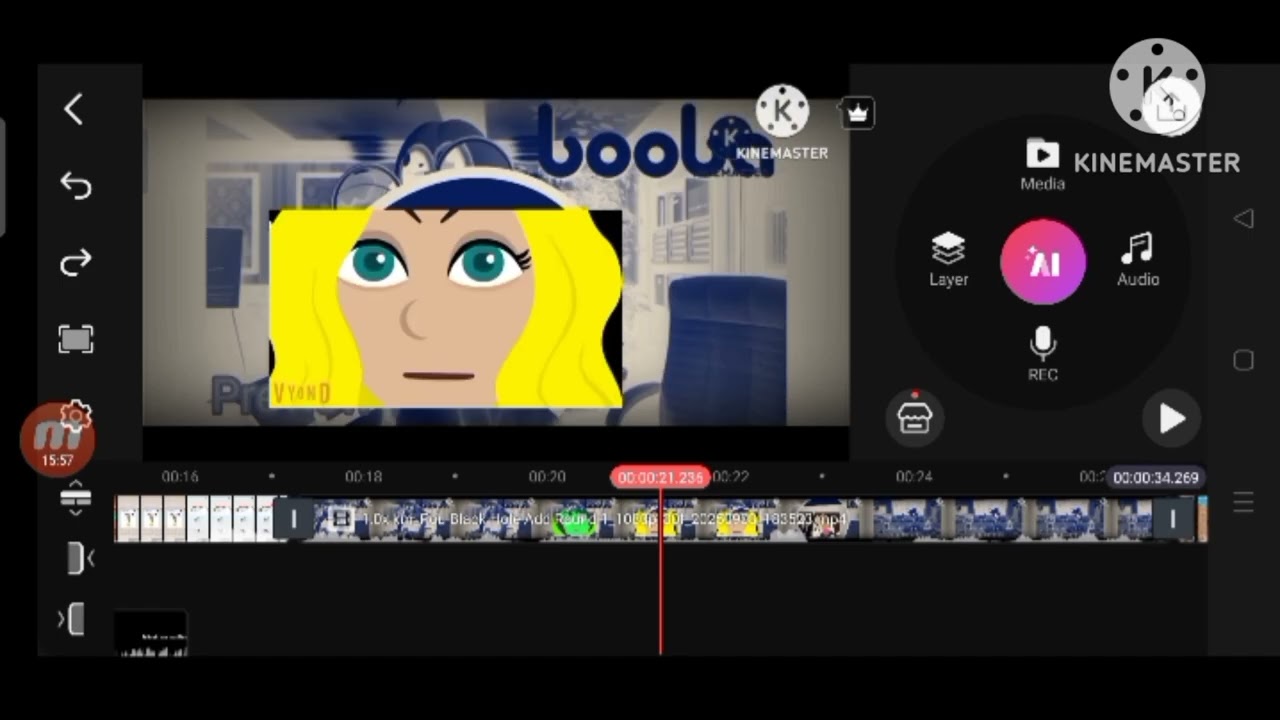The image size is (1280, 720).
Task: Tap the blonde character preview layer
Action: [x=446, y=309]
